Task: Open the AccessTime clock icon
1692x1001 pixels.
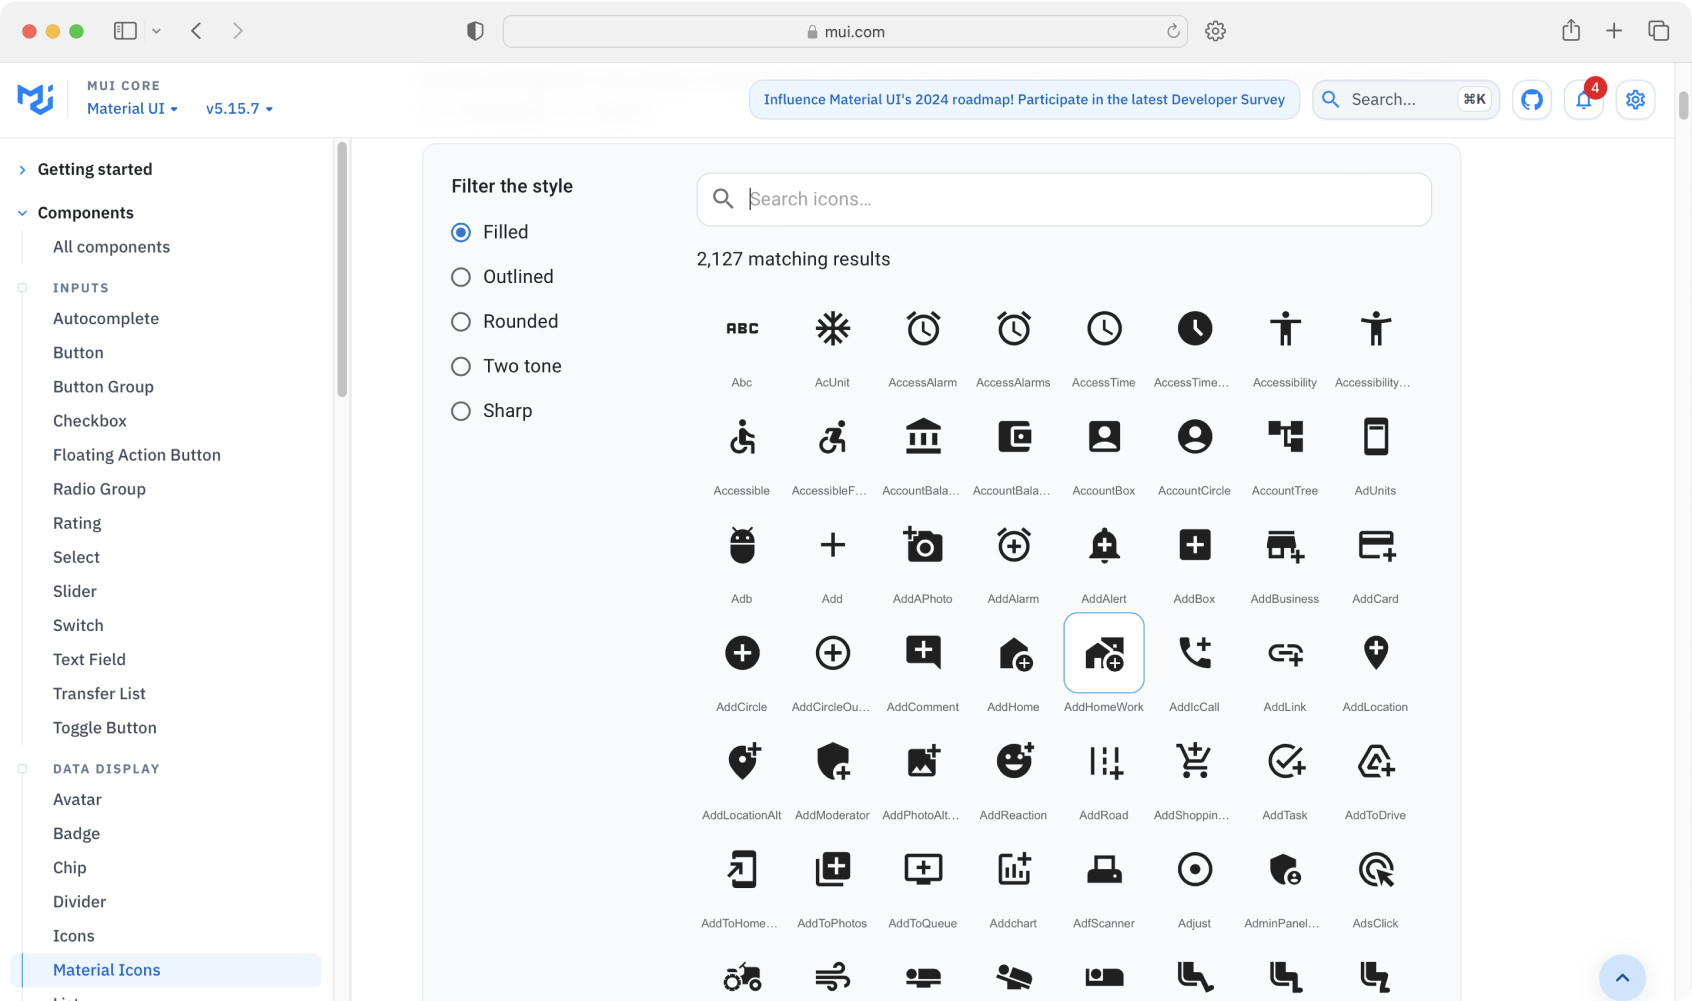Action: tap(1104, 329)
